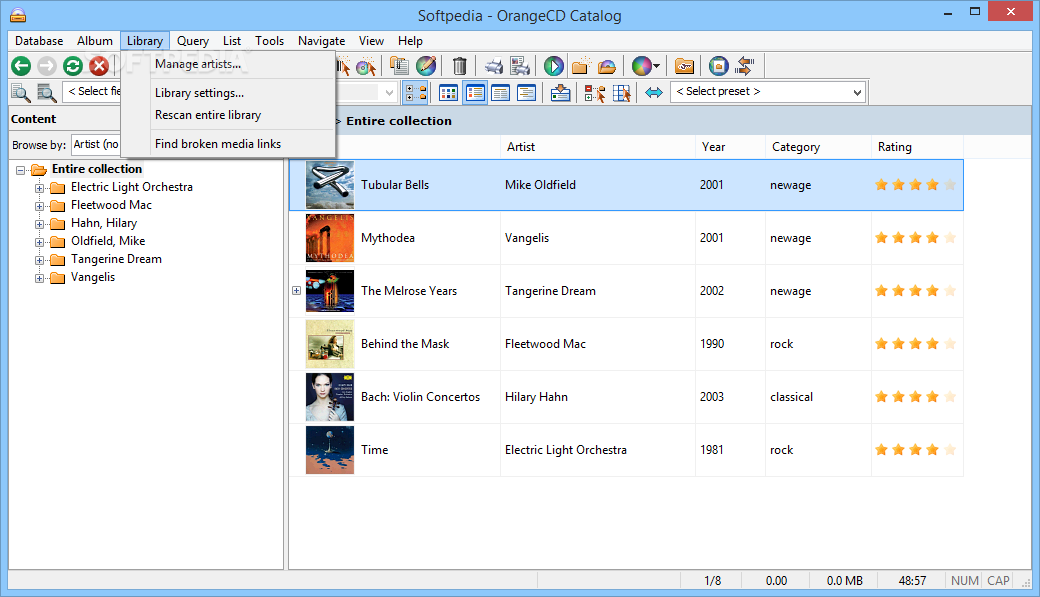
Task: Open the Edit album pencil icon
Action: [x=426, y=66]
